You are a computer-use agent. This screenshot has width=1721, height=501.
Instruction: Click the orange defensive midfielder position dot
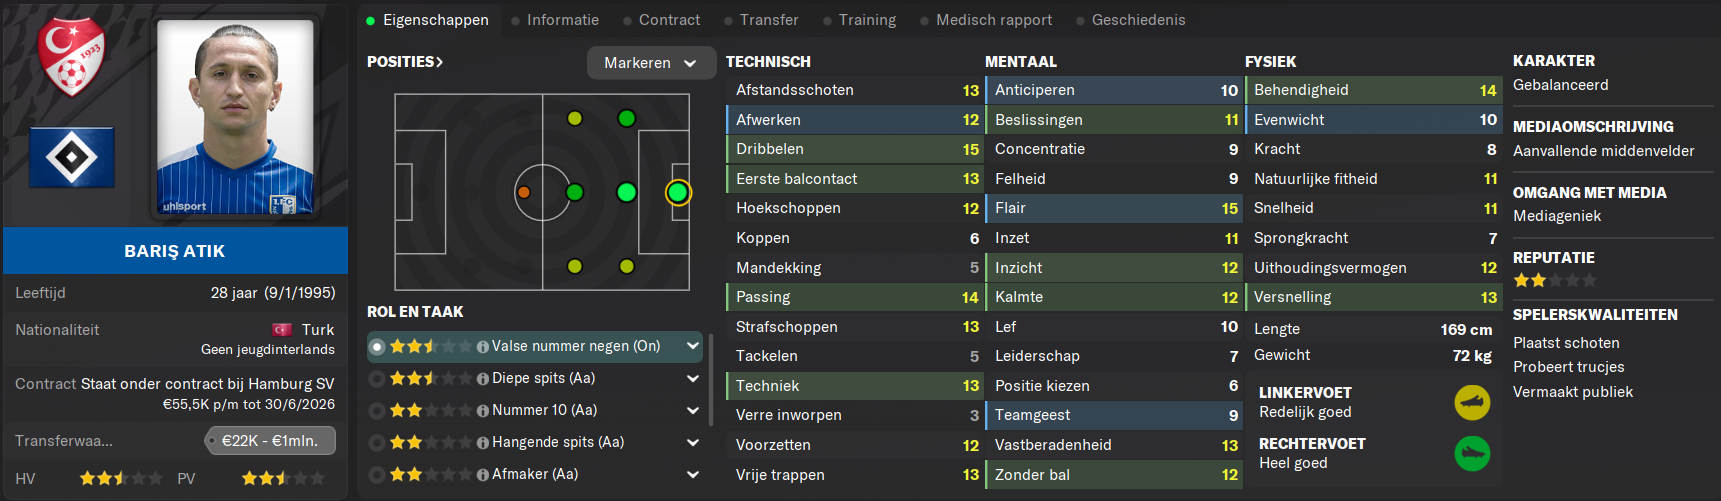[x=523, y=192]
